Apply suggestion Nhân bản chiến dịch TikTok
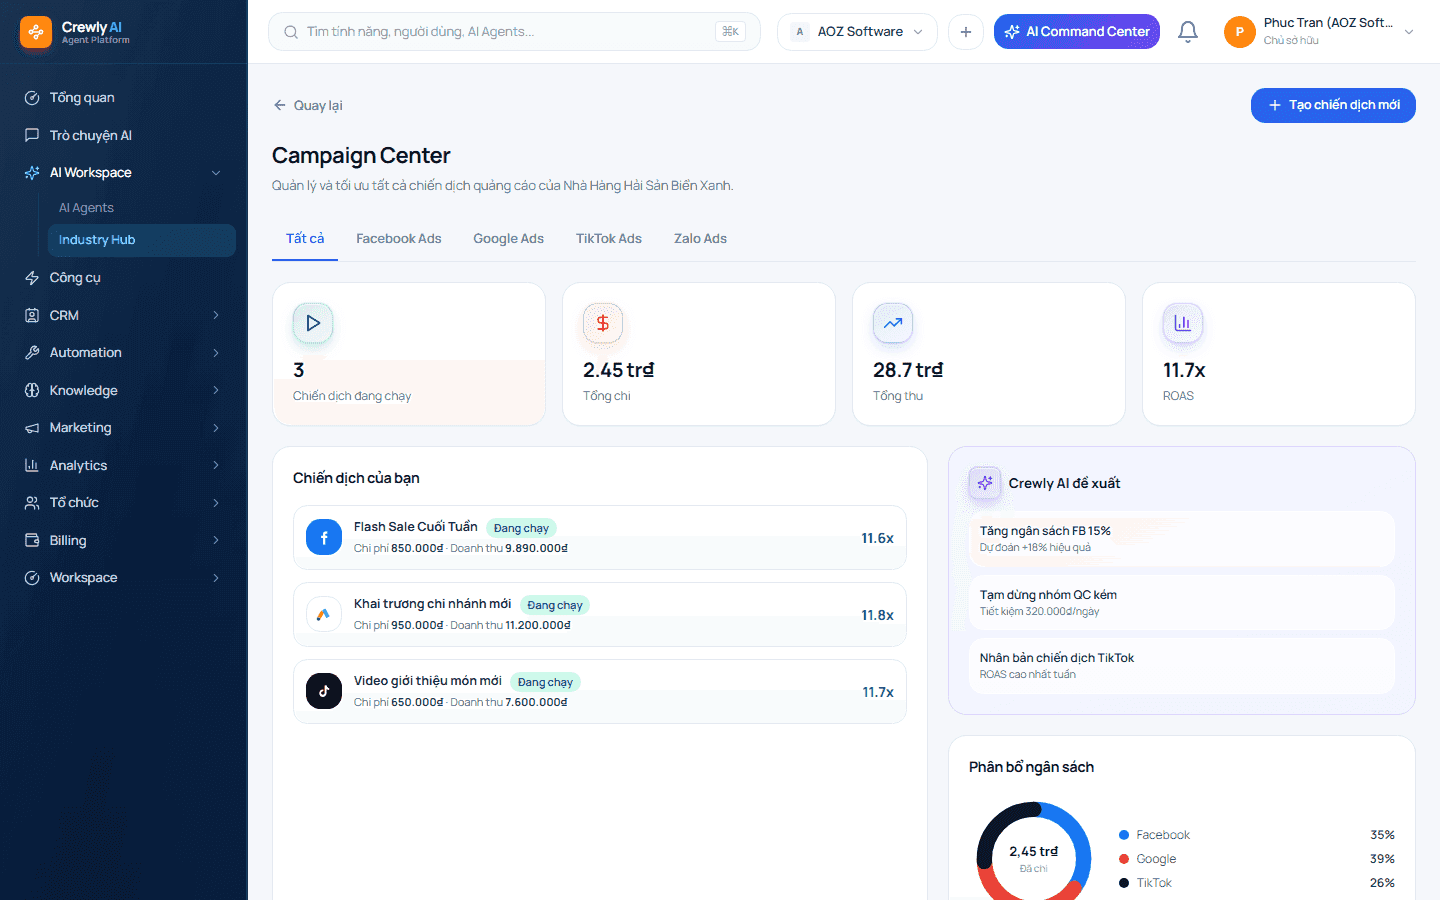The width and height of the screenshot is (1440, 900). [x=1182, y=666]
